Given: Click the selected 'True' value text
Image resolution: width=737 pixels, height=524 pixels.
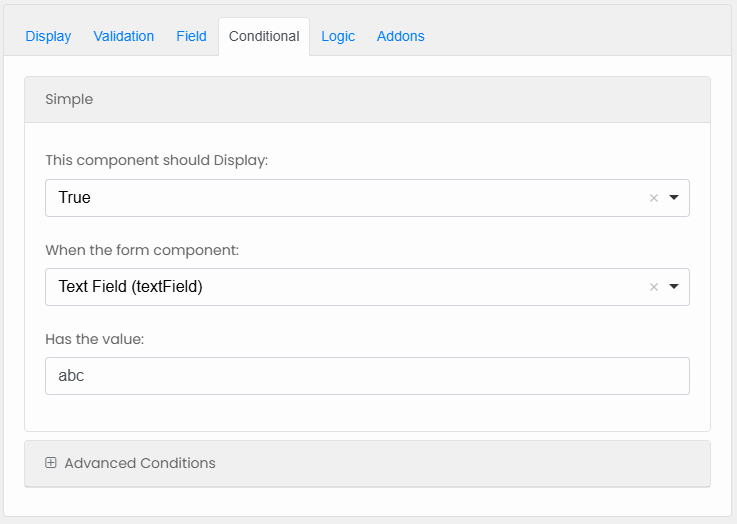Looking at the screenshot, I should (75, 198).
